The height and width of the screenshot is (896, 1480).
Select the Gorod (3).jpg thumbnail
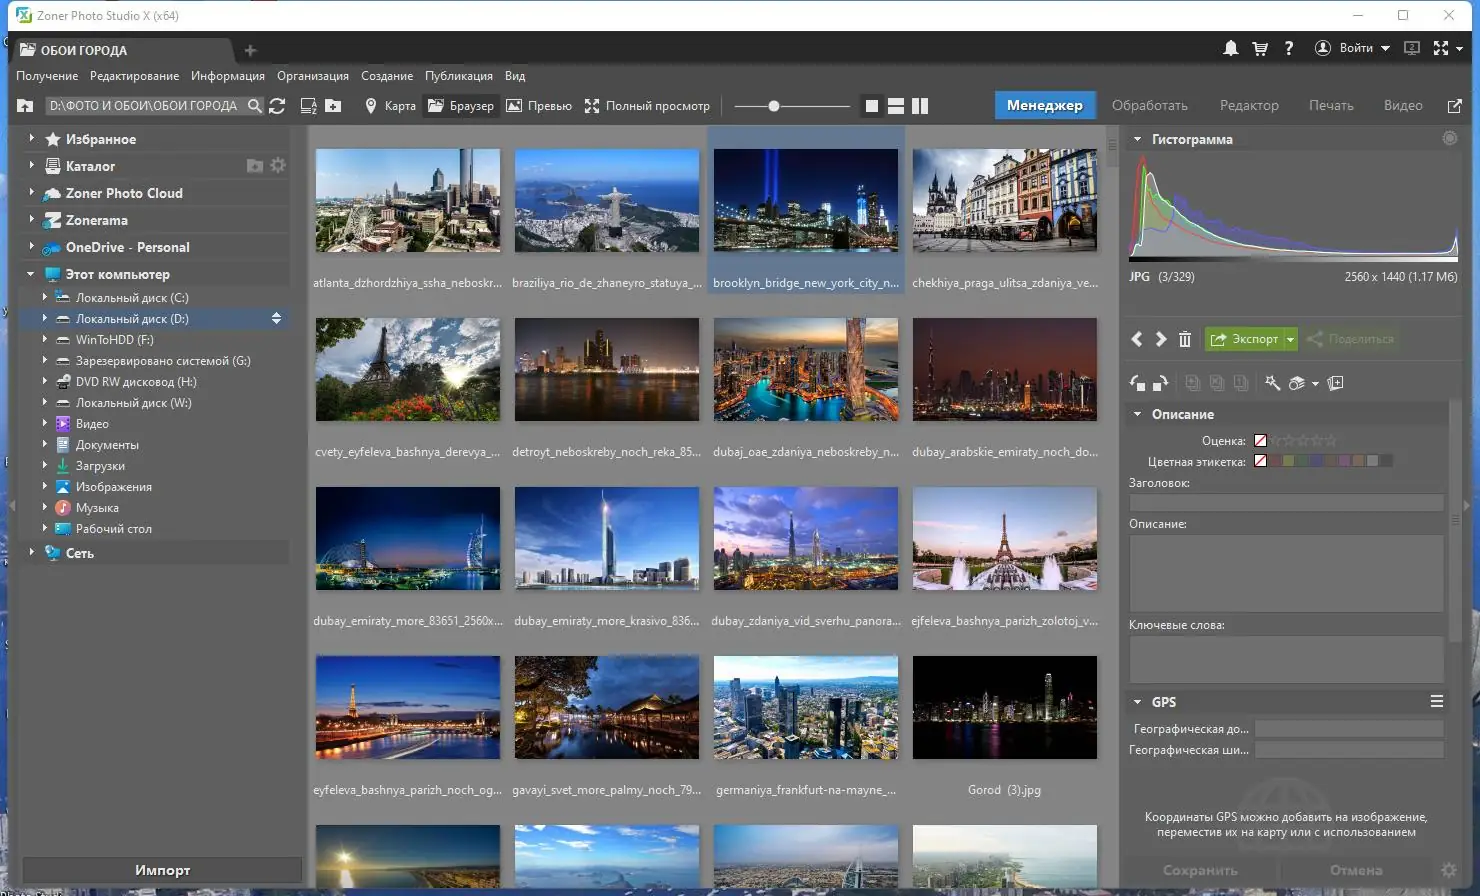[x=1004, y=708]
